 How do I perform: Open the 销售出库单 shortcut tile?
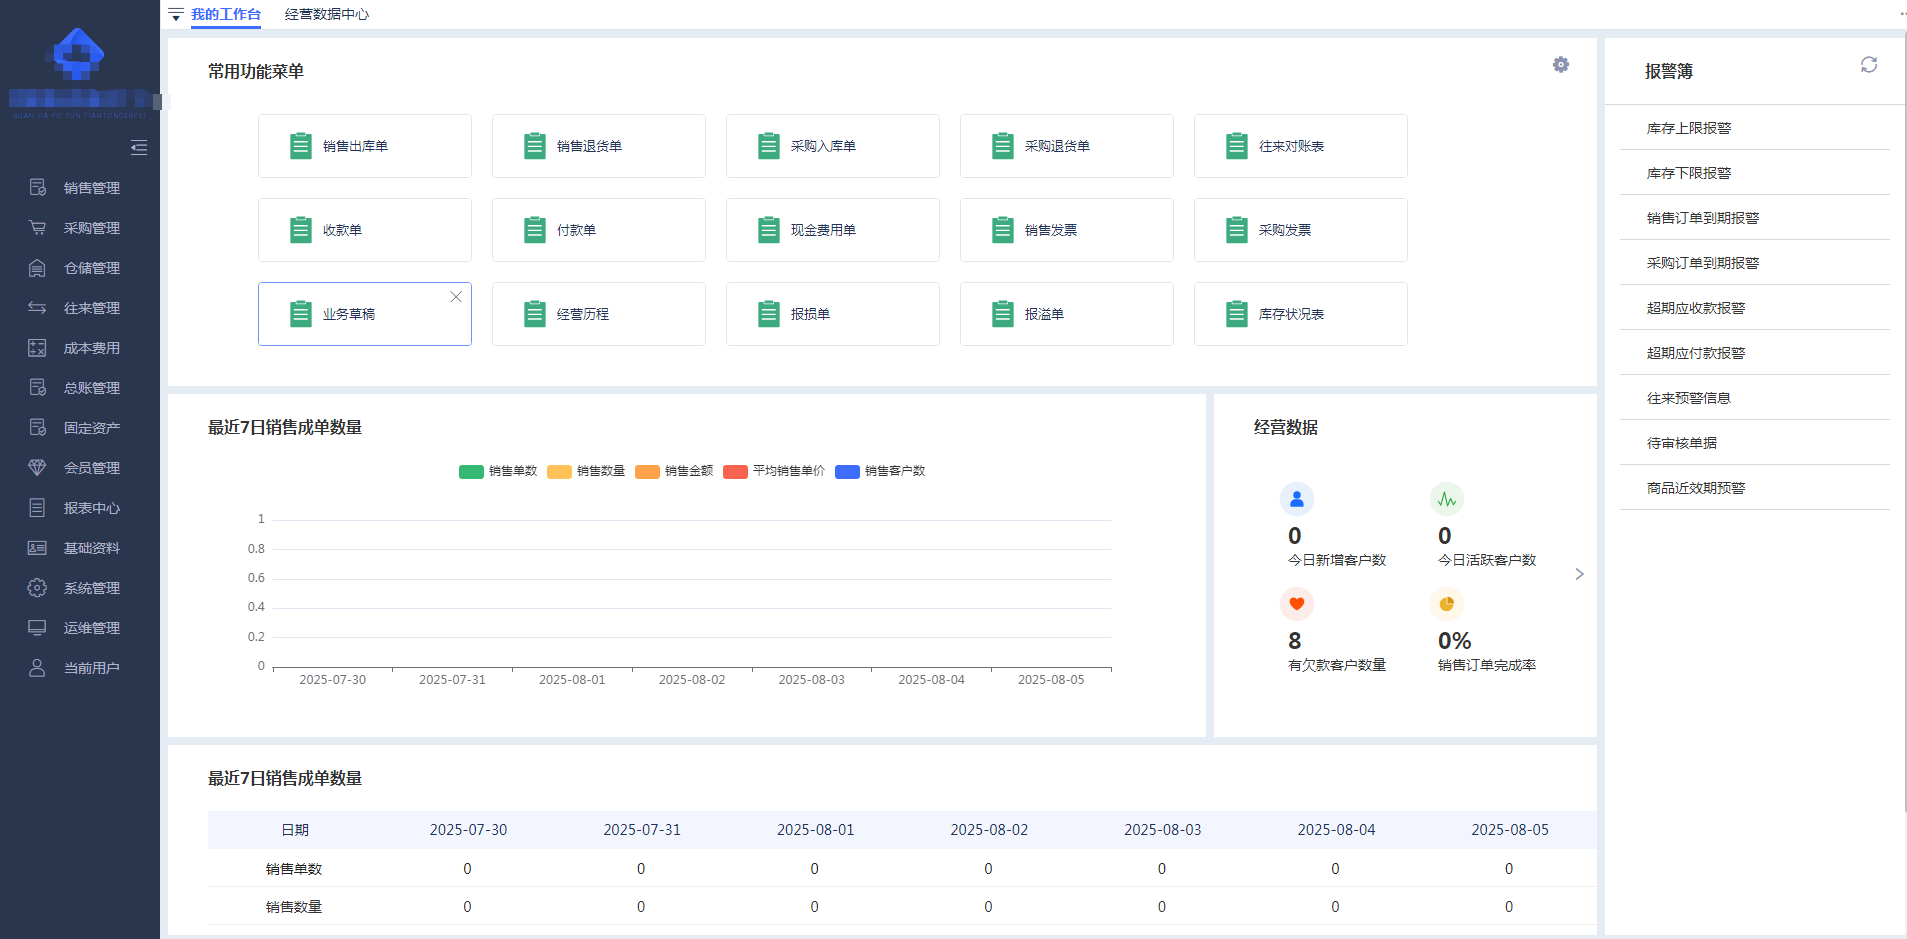[x=364, y=146]
